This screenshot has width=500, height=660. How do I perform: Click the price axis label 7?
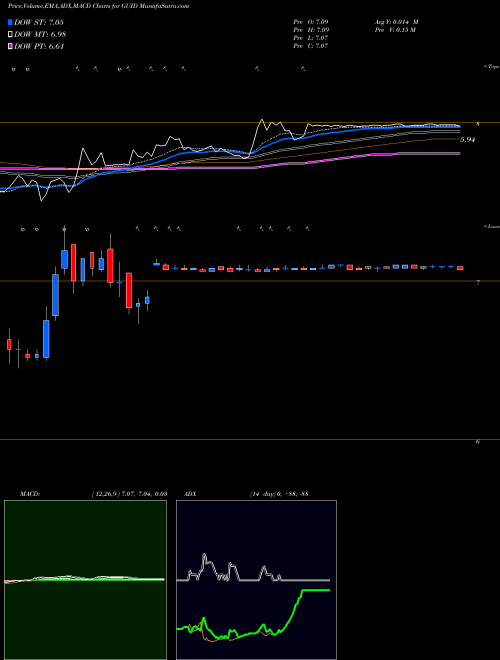point(478,283)
